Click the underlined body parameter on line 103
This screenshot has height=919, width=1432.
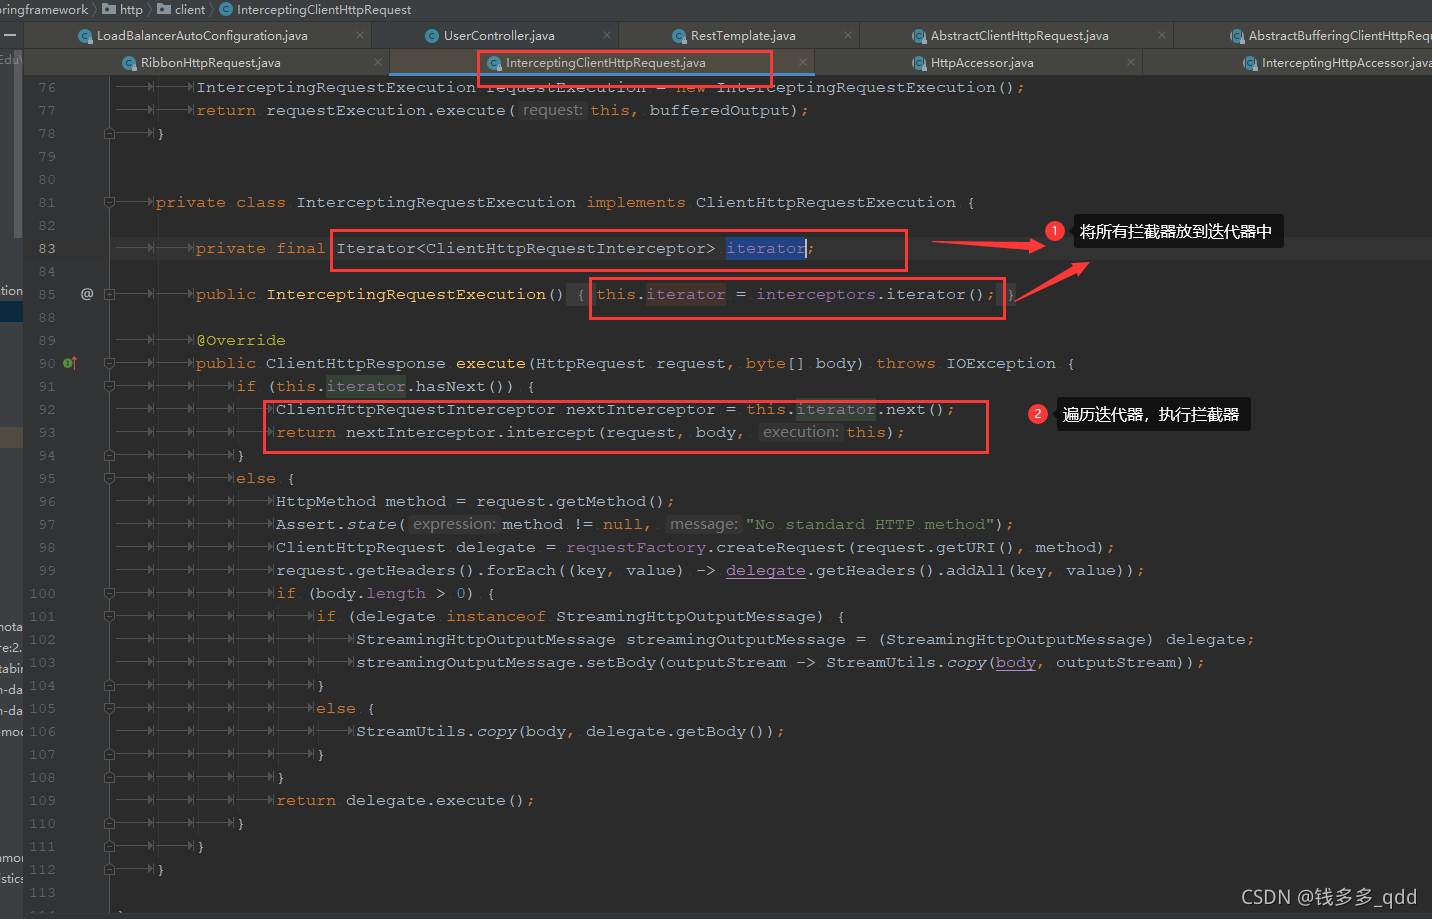click(x=1015, y=662)
